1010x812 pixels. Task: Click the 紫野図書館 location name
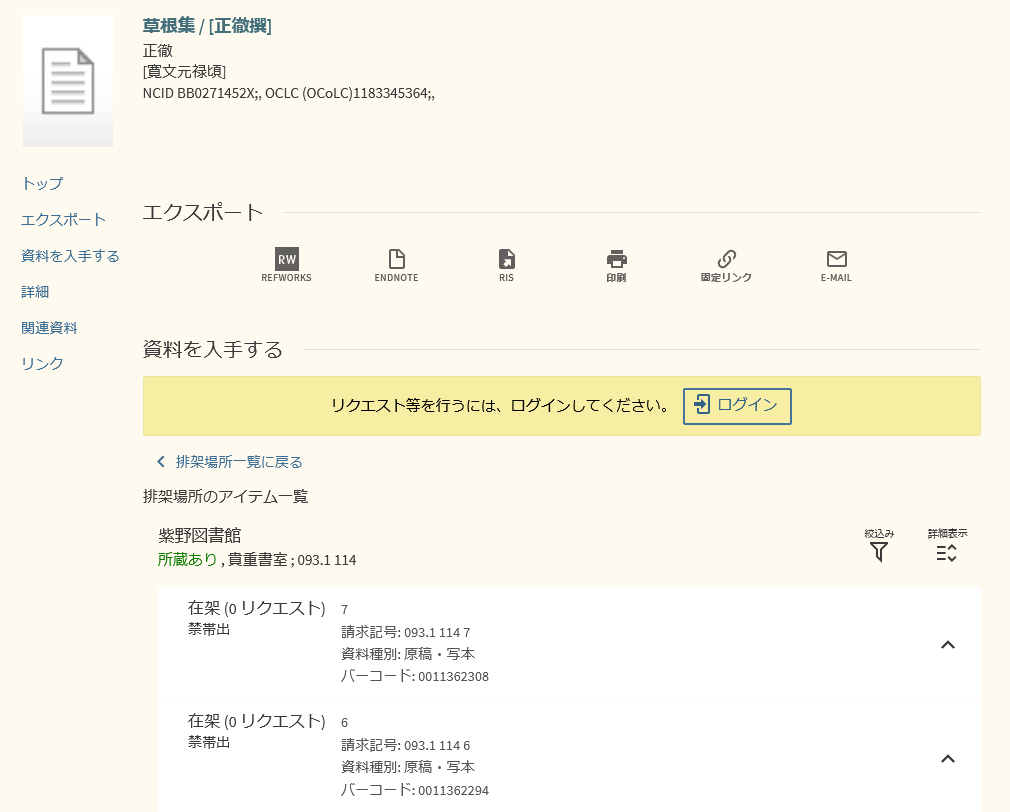coord(200,535)
